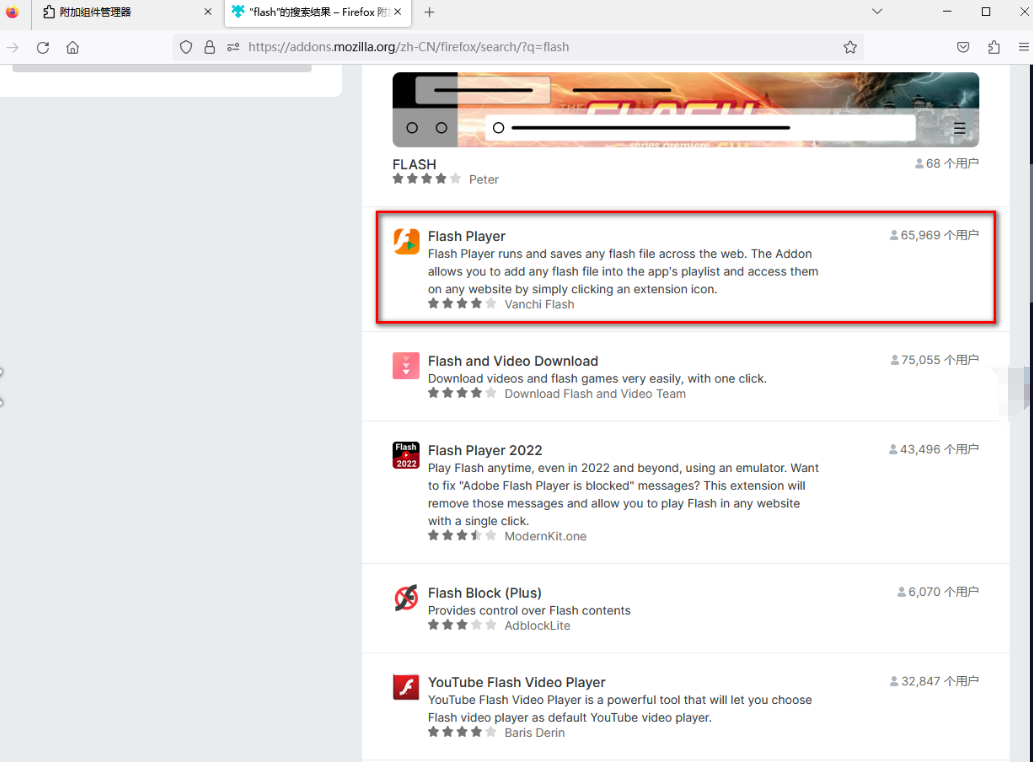This screenshot has height=762, width=1033.
Task: Close the 附加组件管理器 tab
Action: [208, 12]
